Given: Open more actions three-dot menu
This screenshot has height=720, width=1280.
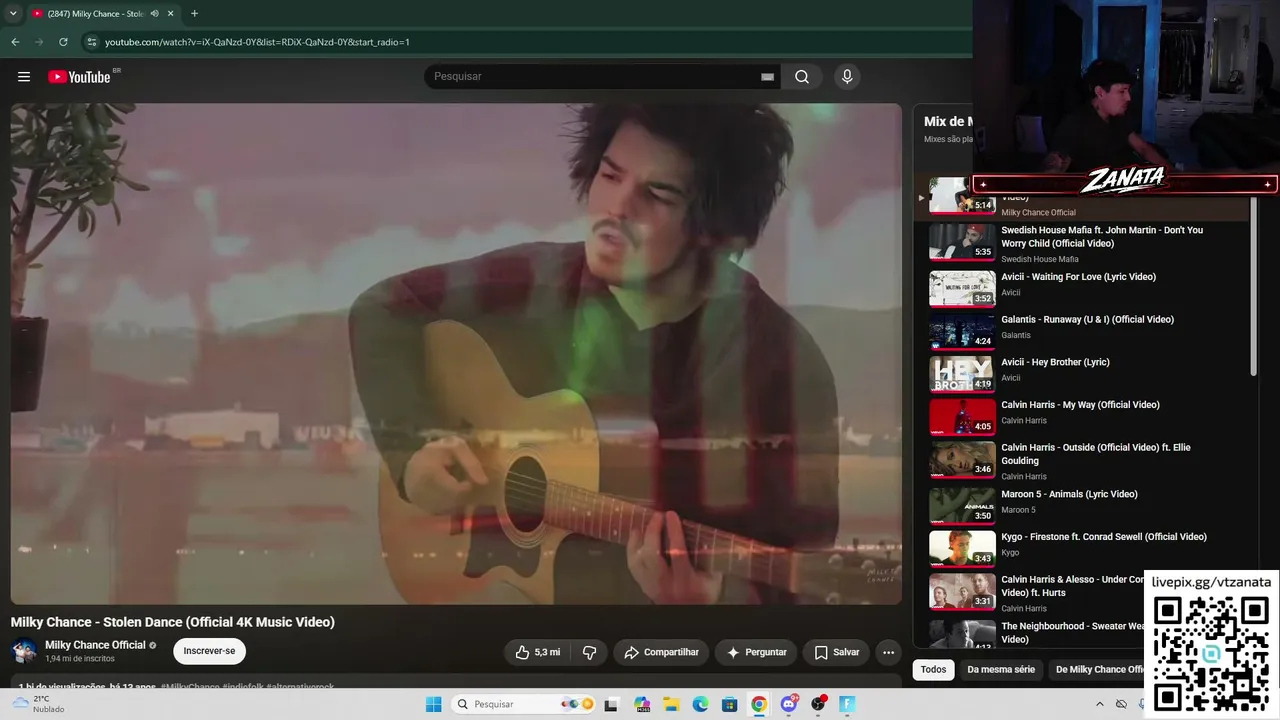Looking at the screenshot, I should [x=888, y=652].
